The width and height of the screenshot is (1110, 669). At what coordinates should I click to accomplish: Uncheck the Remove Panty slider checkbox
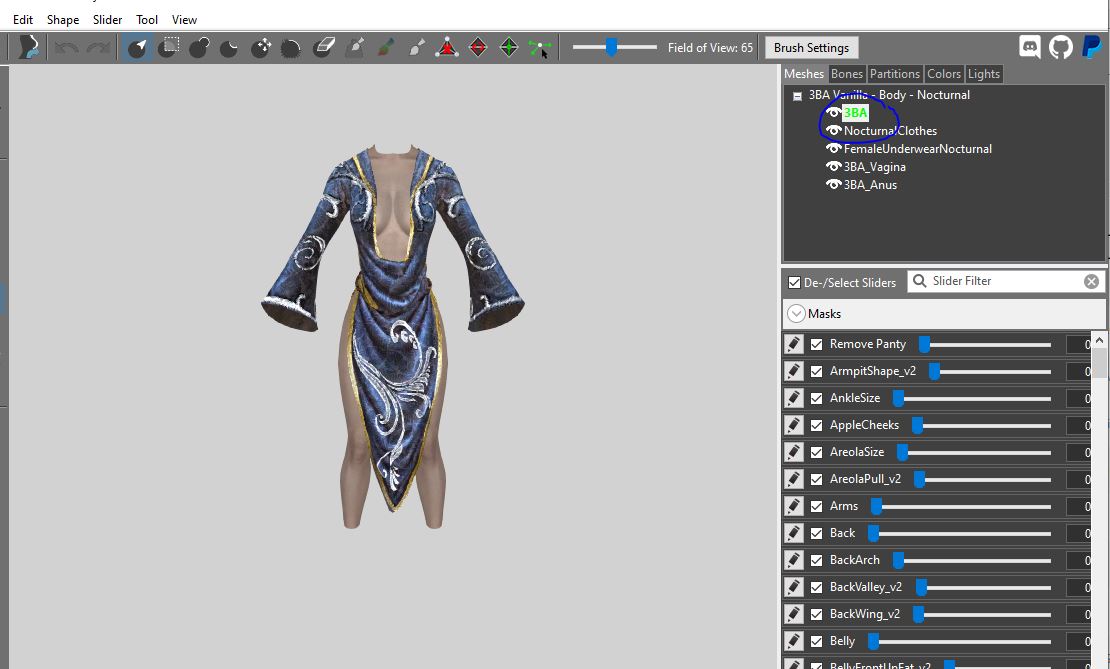pos(816,344)
